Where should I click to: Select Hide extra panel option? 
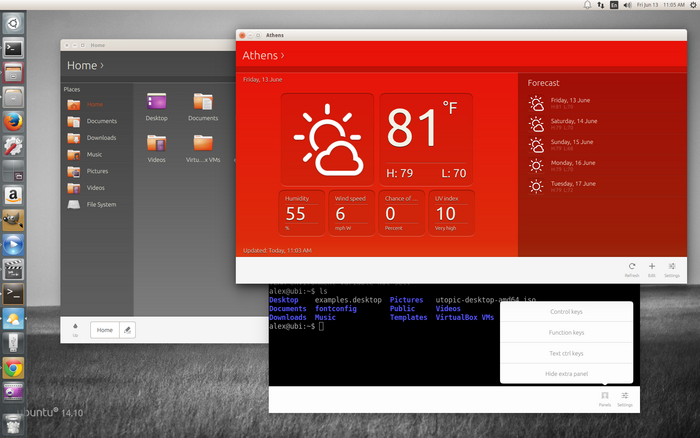click(566, 373)
